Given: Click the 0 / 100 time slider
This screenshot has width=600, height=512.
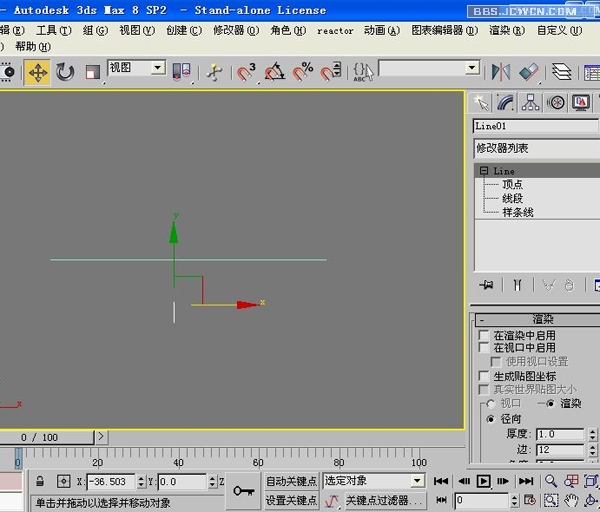Looking at the screenshot, I should tap(39, 437).
